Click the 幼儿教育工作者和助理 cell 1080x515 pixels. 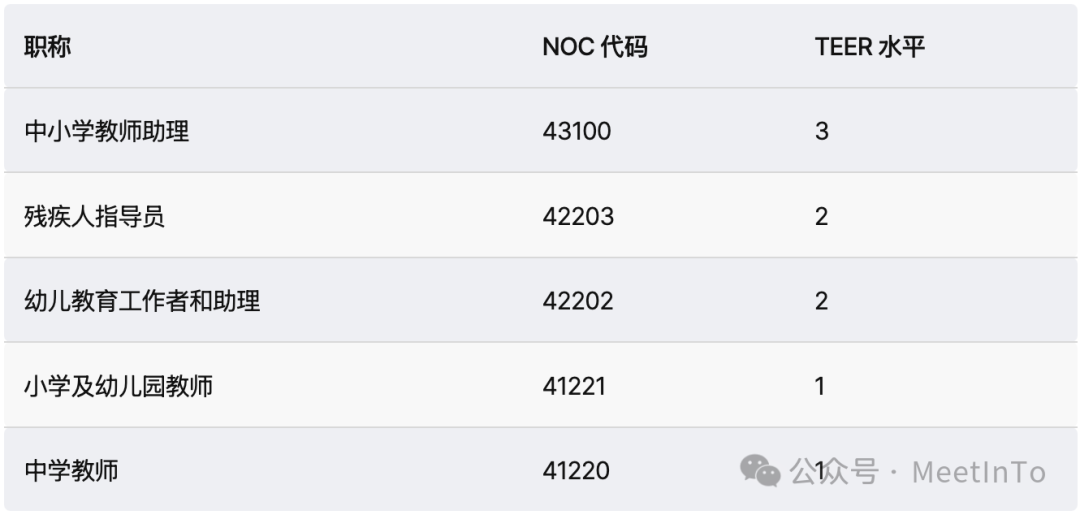143,301
